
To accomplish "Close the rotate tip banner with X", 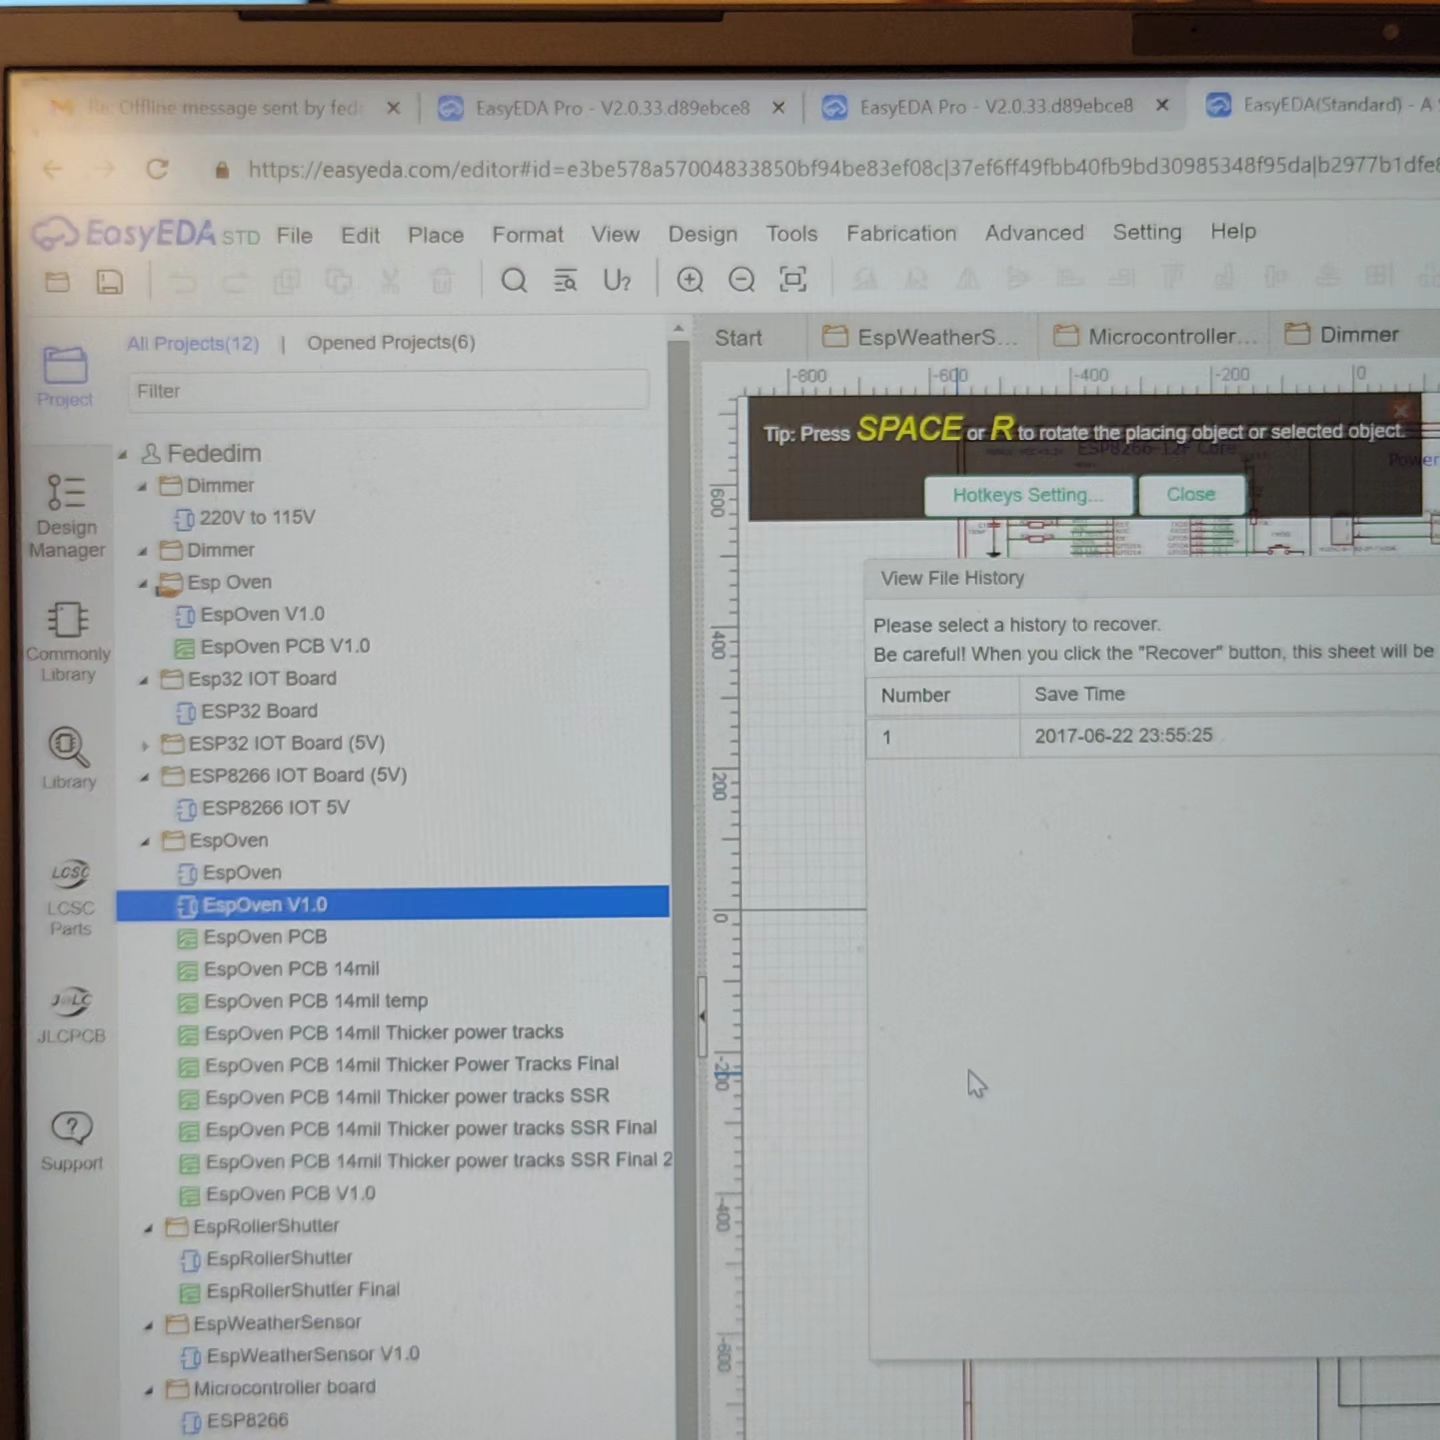I will click(1401, 409).
